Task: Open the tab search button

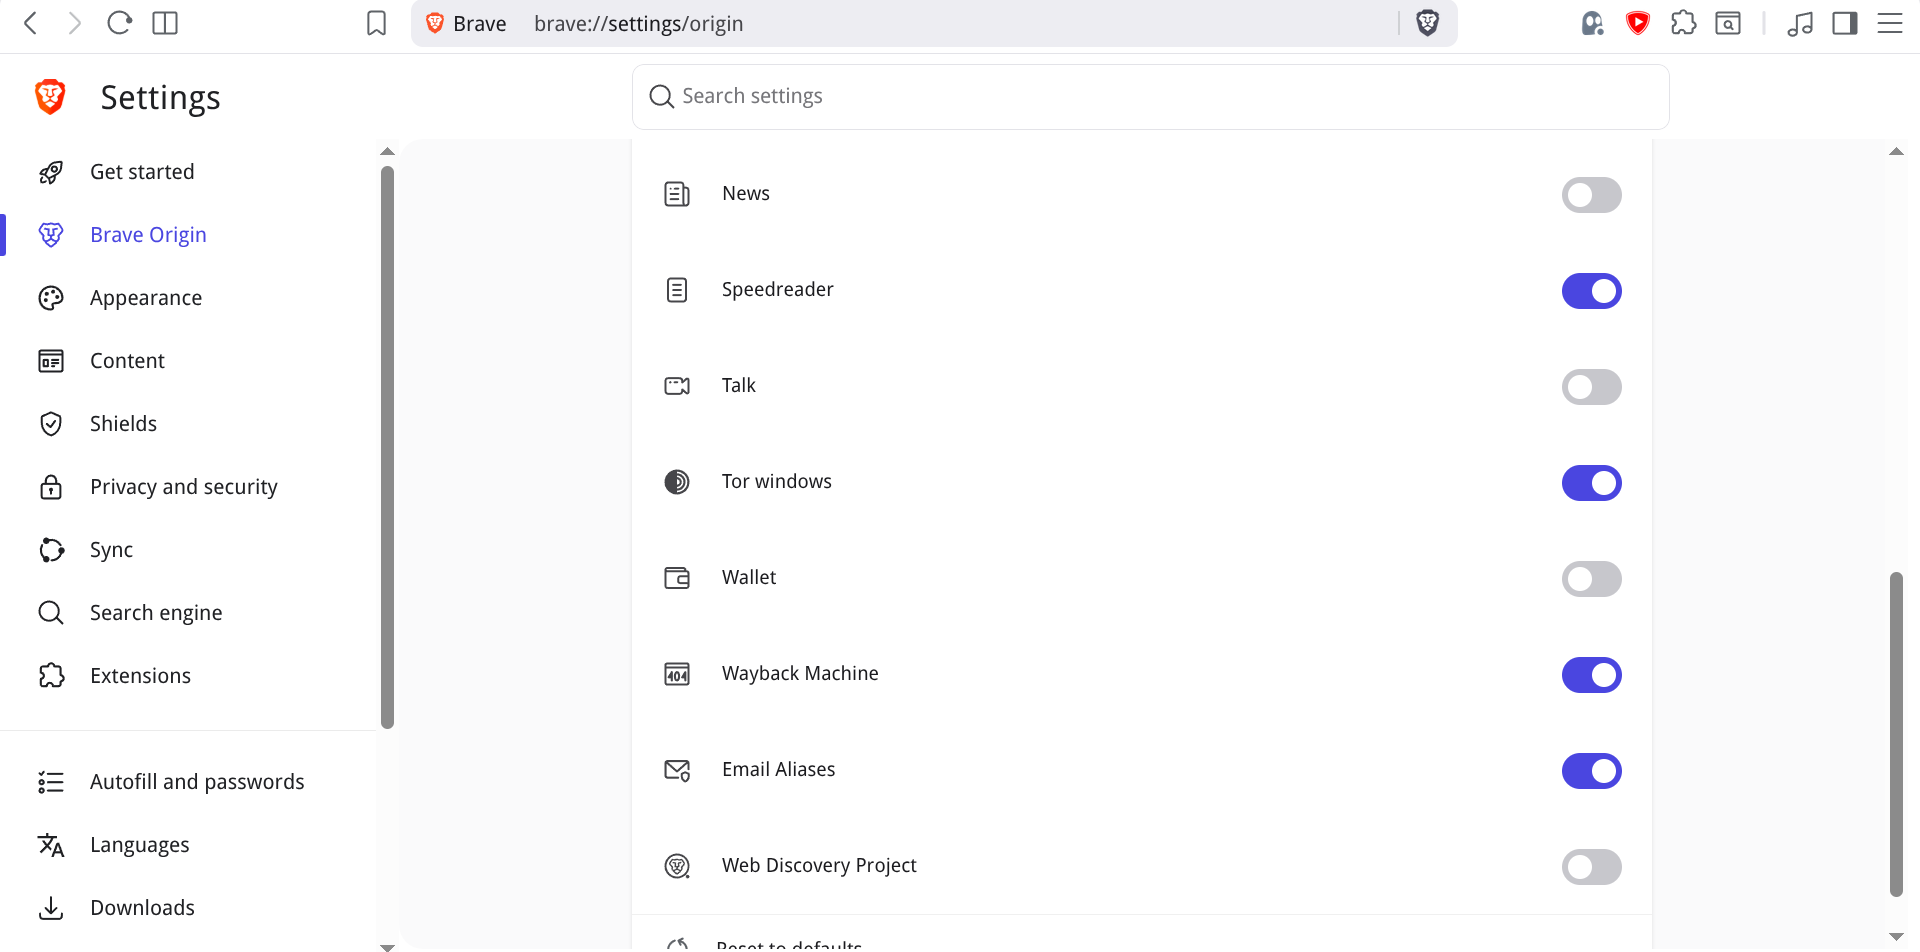Action: (1728, 23)
